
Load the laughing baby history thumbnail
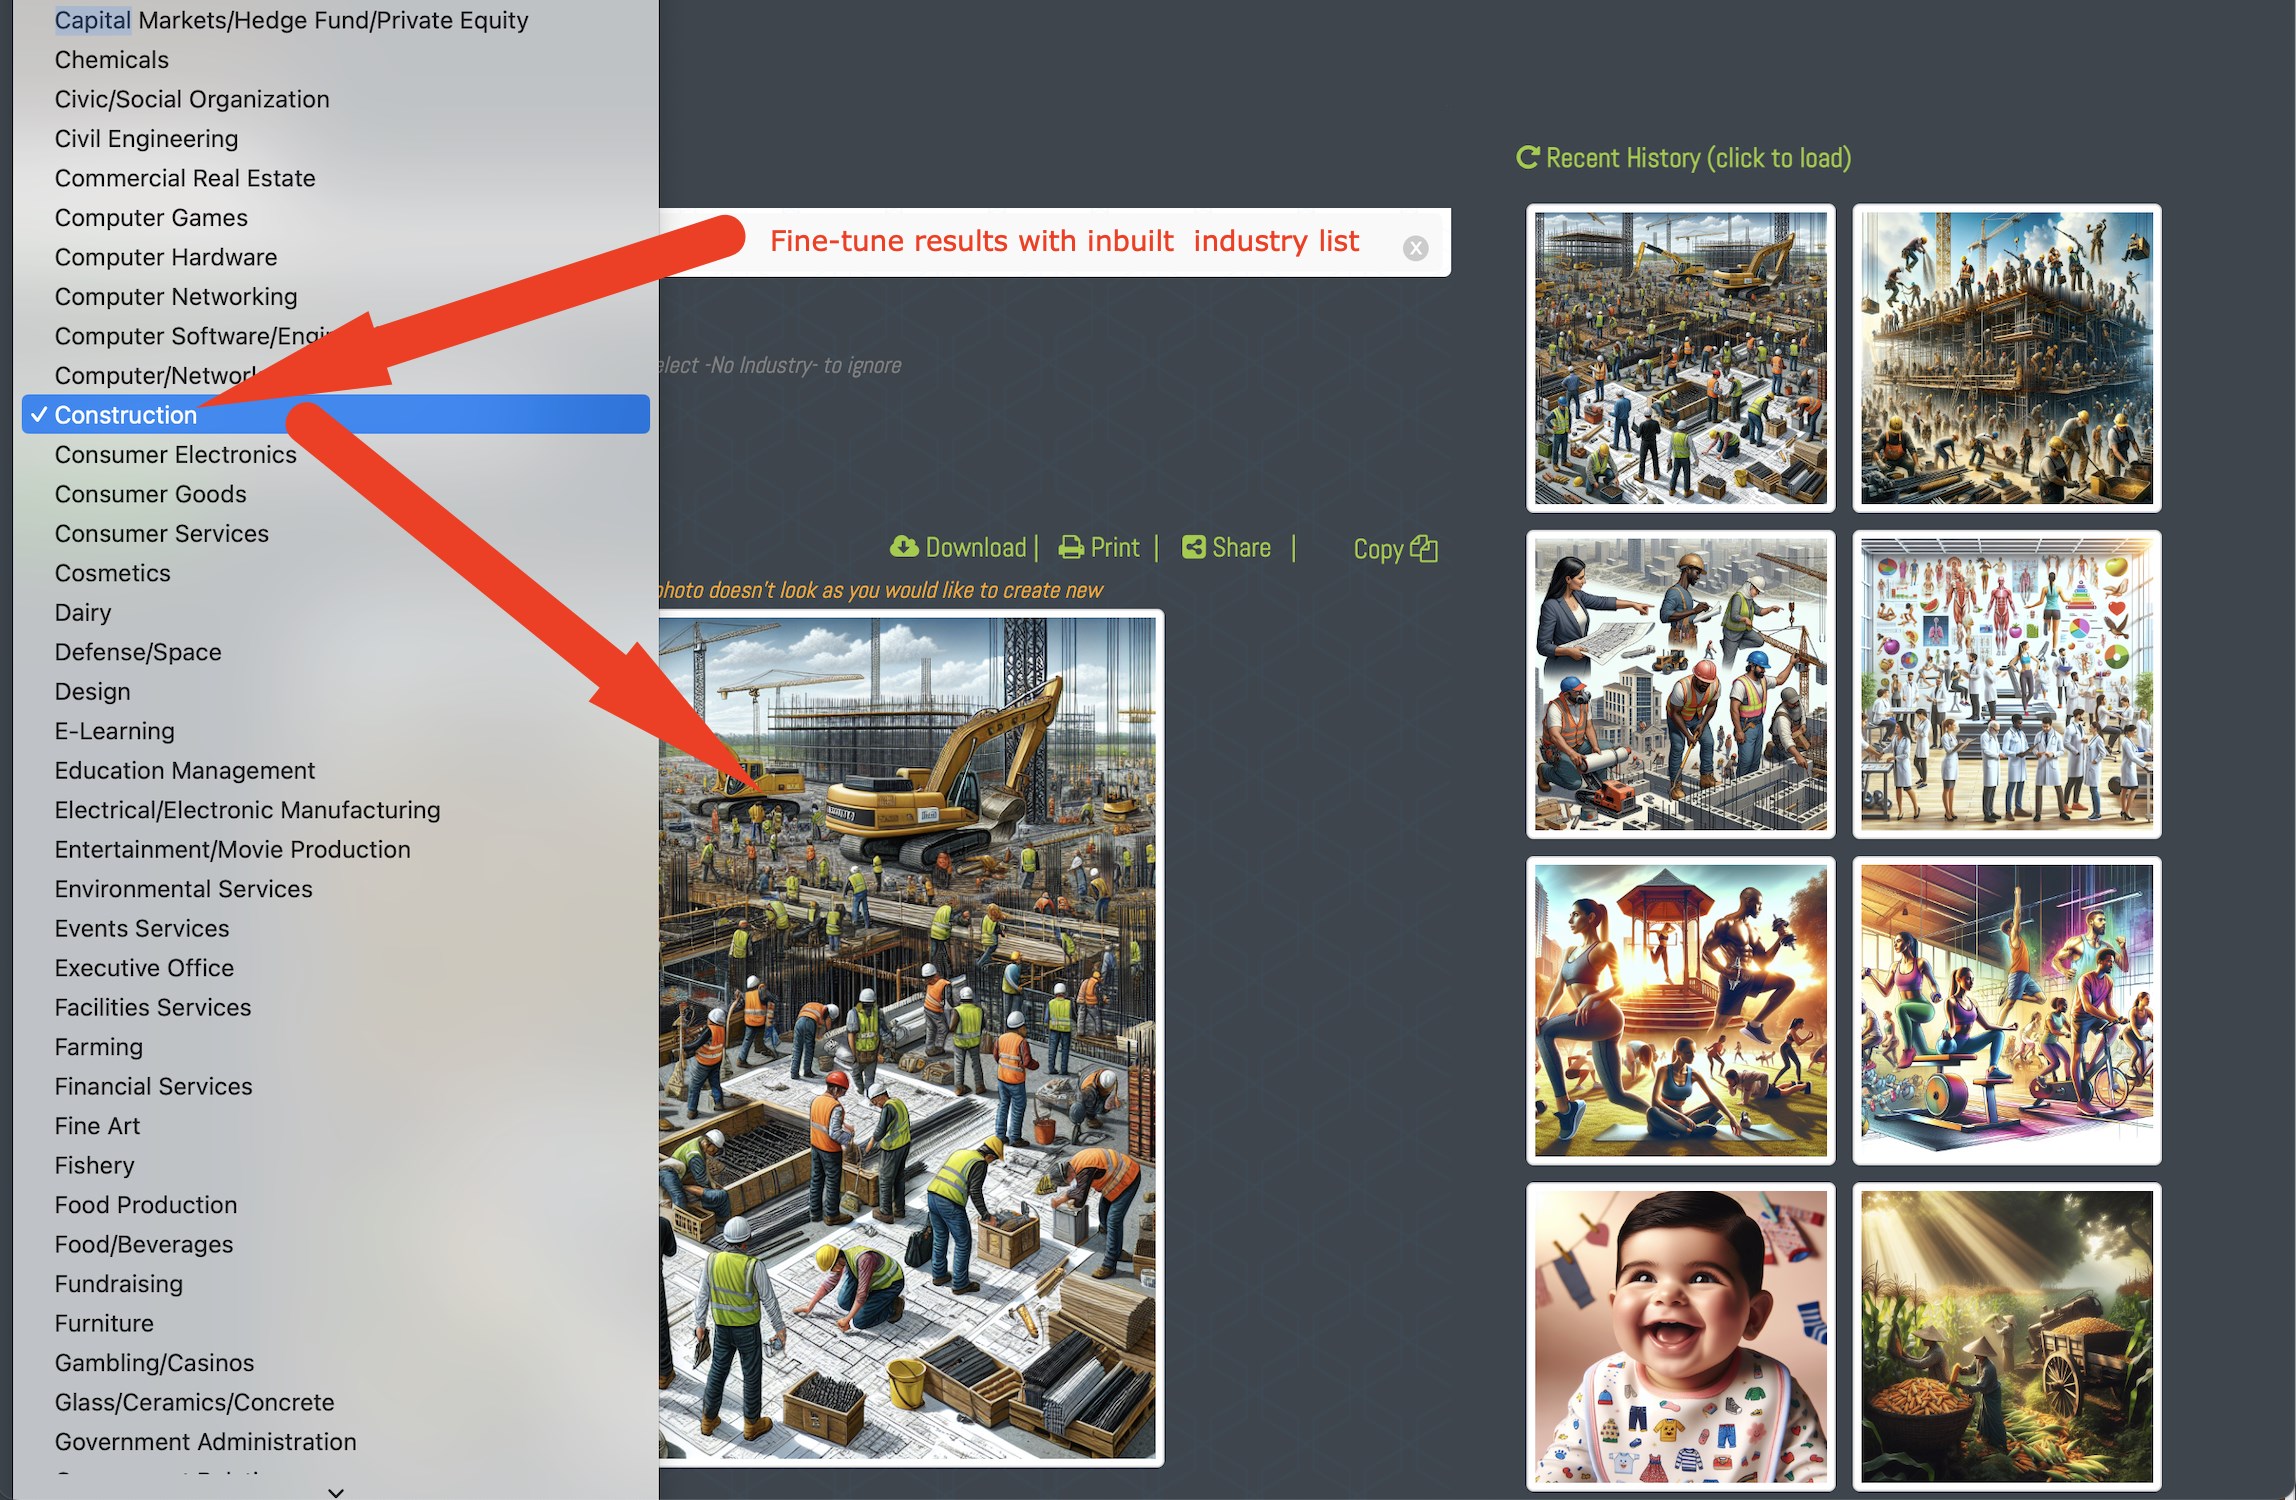pos(1680,1335)
